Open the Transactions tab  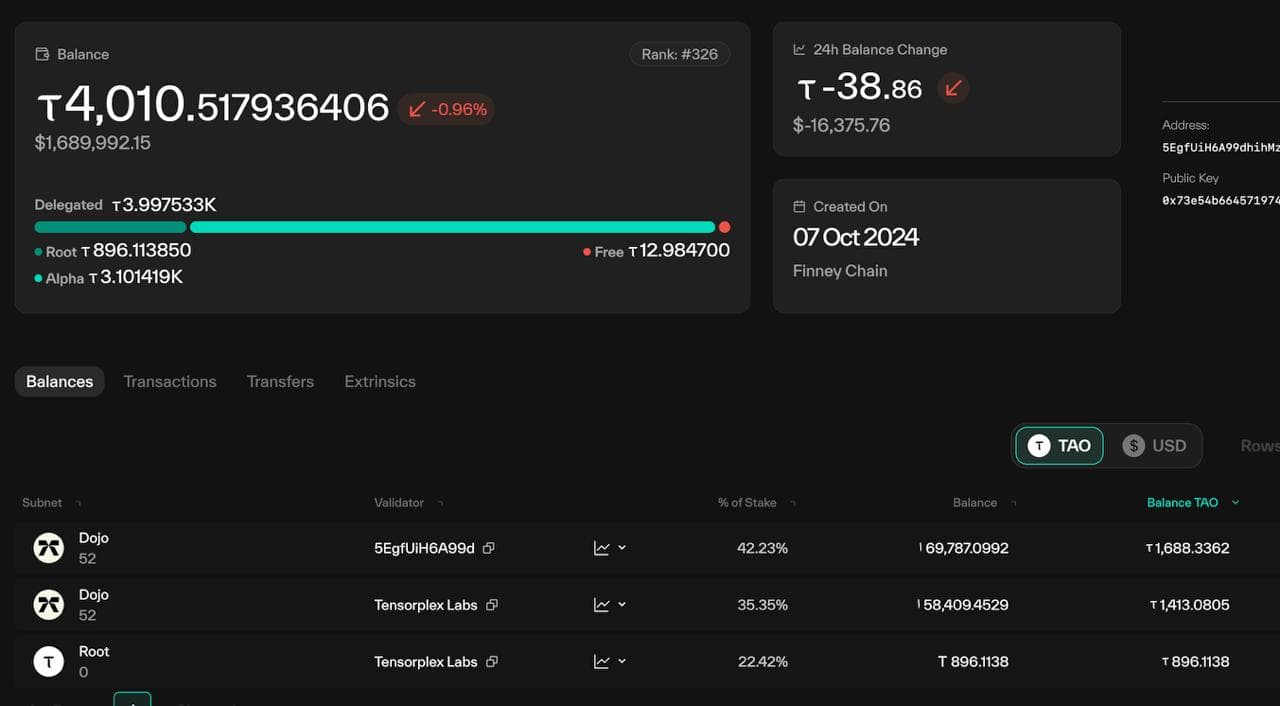point(170,382)
